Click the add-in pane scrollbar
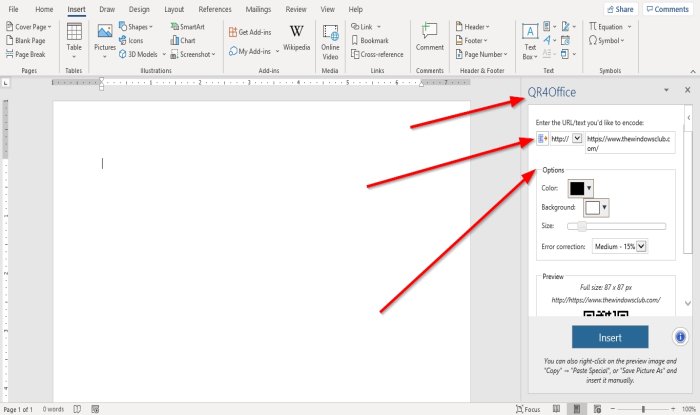This screenshot has height=415, width=700. (x=688, y=192)
